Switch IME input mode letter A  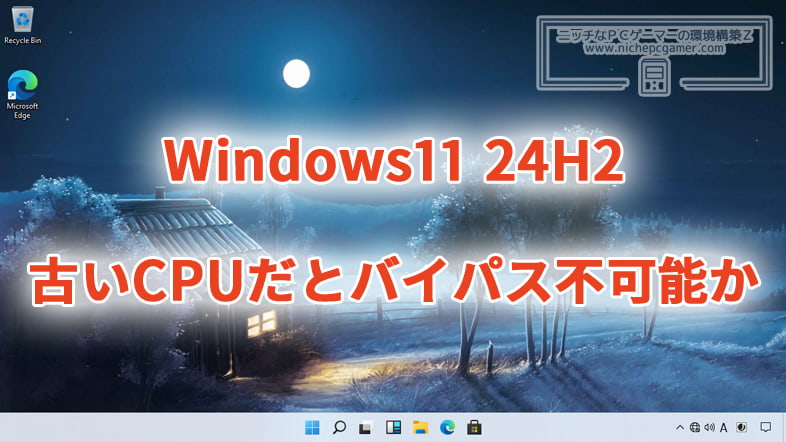tap(723, 427)
